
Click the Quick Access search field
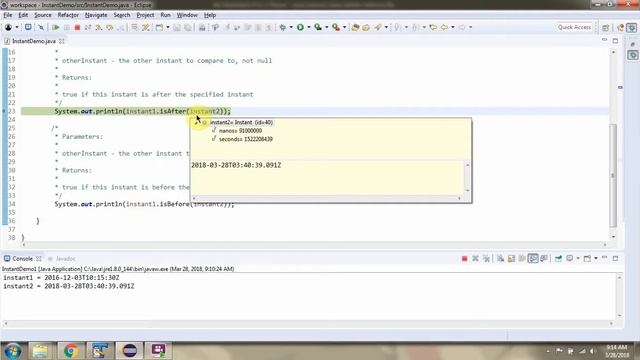click(x=574, y=27)
